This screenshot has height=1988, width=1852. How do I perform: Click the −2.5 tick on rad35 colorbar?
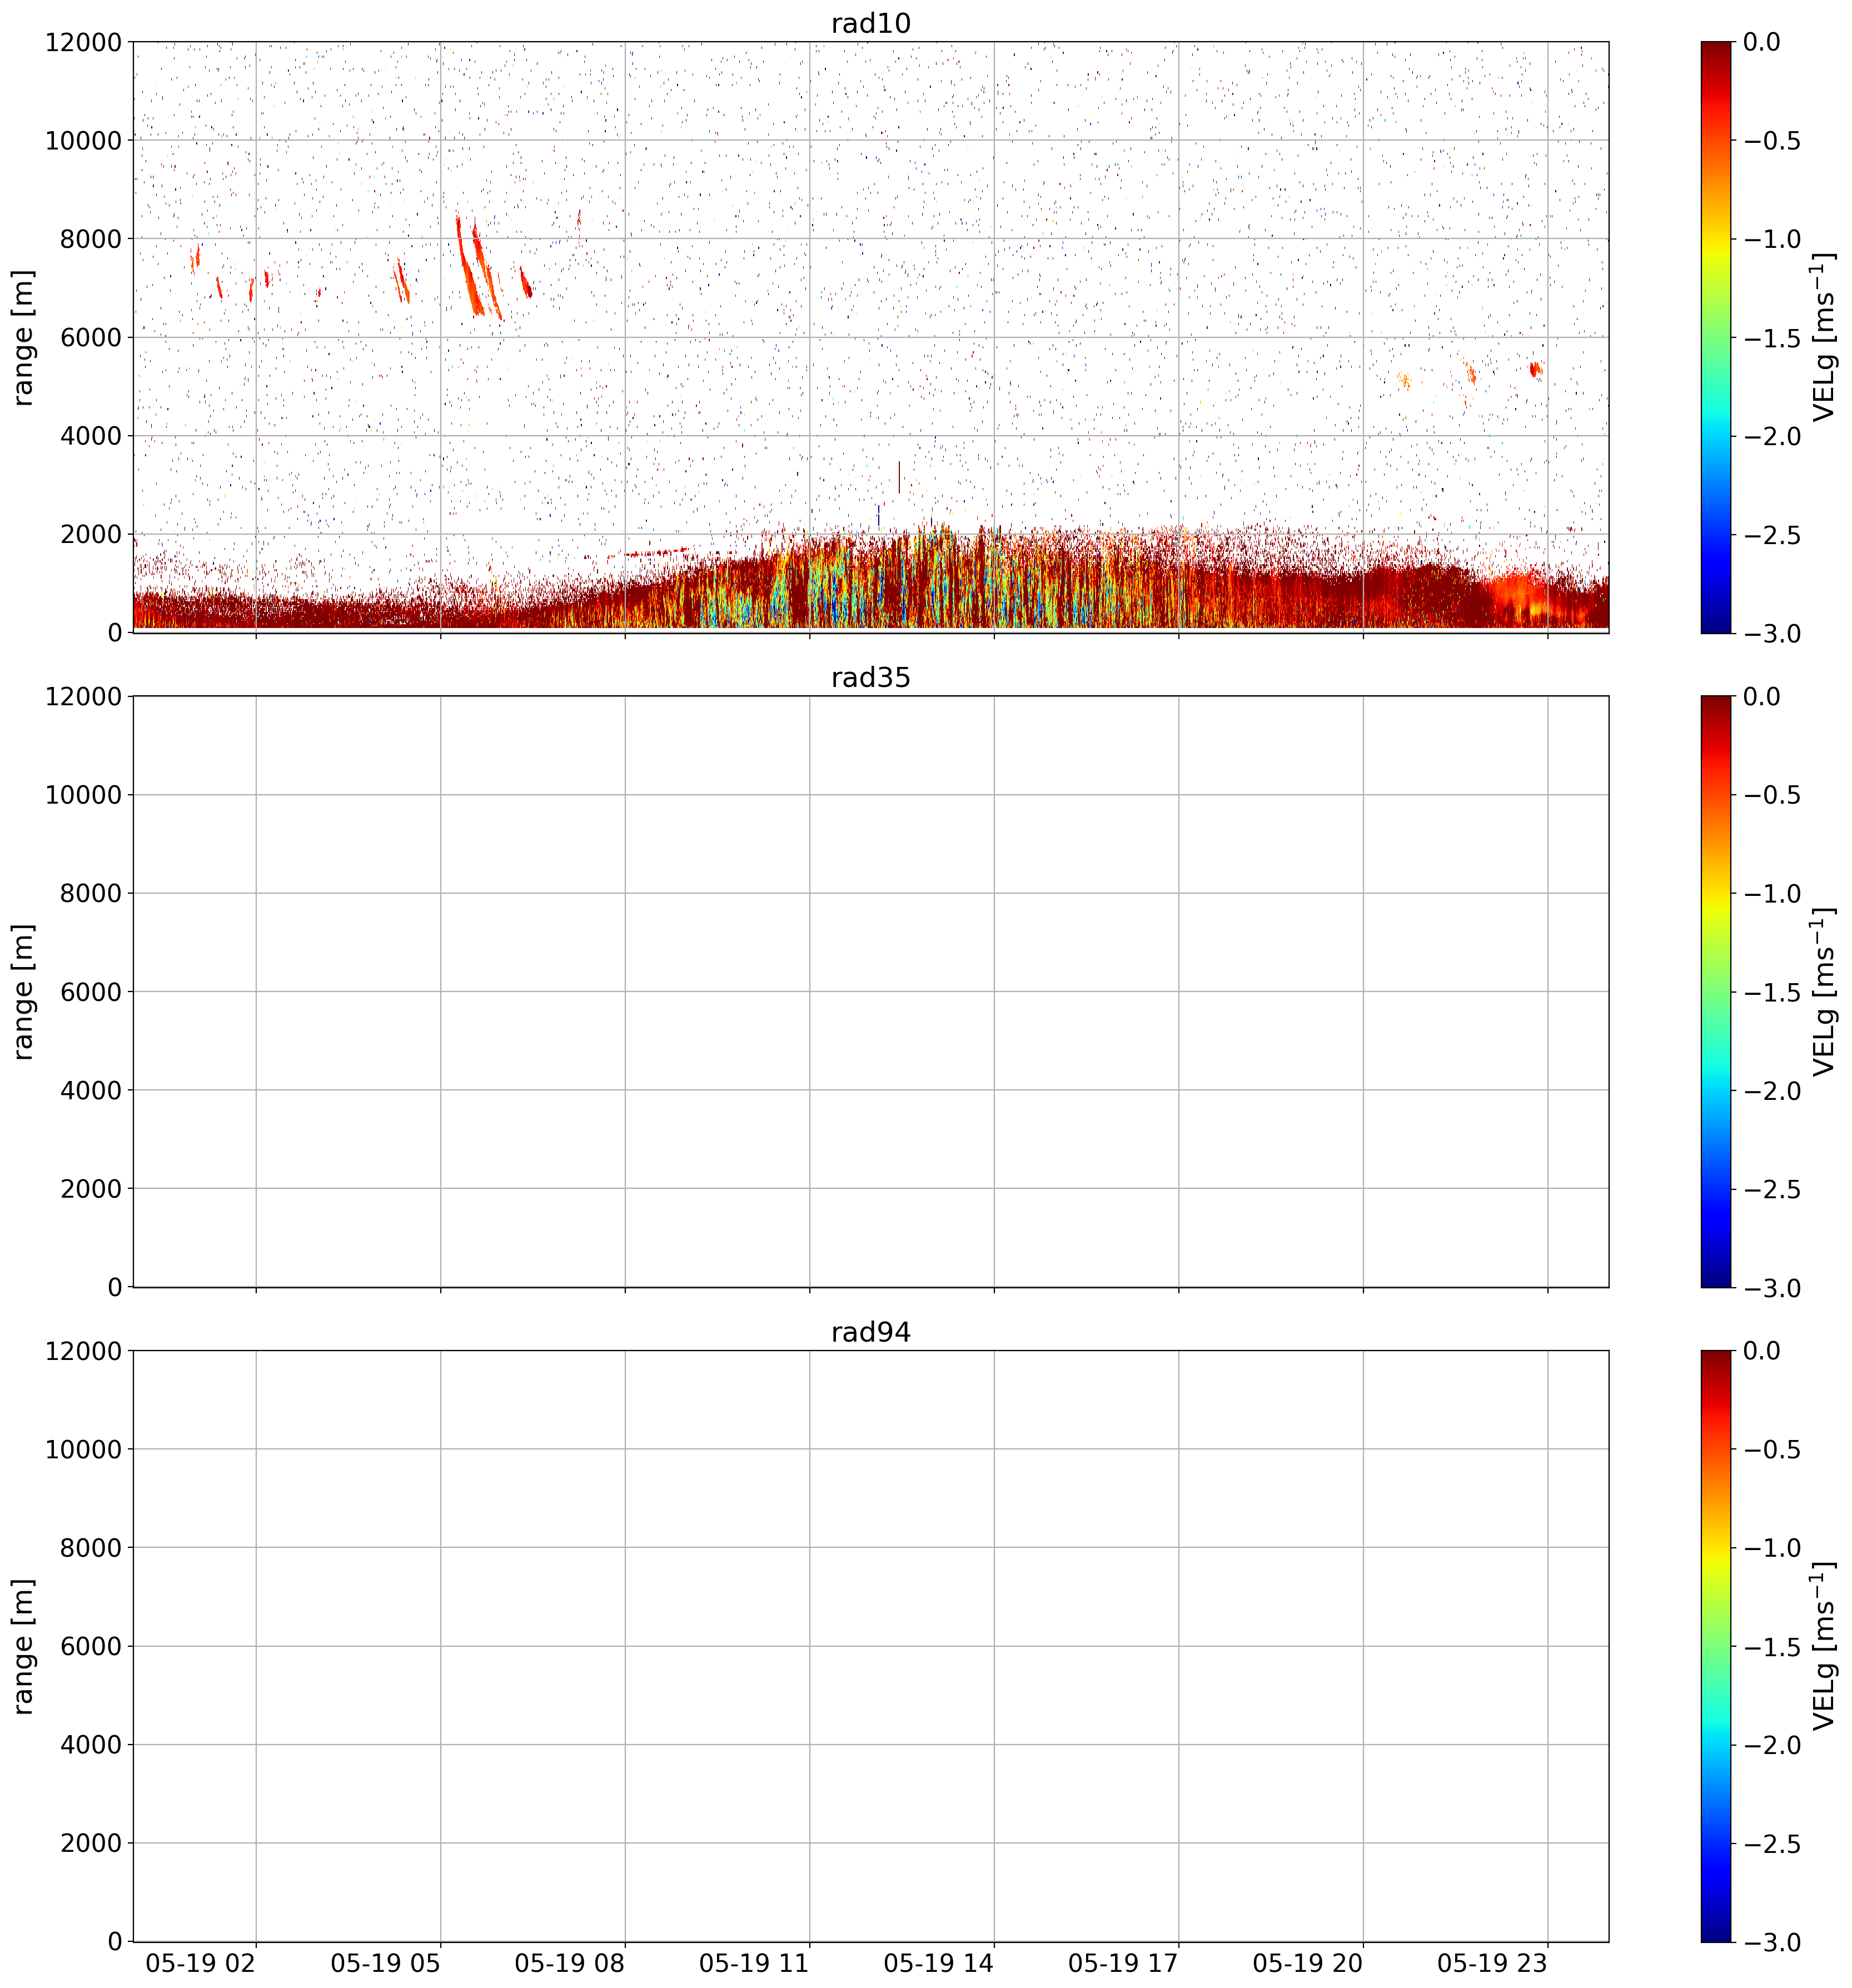click(1772, 1190)
